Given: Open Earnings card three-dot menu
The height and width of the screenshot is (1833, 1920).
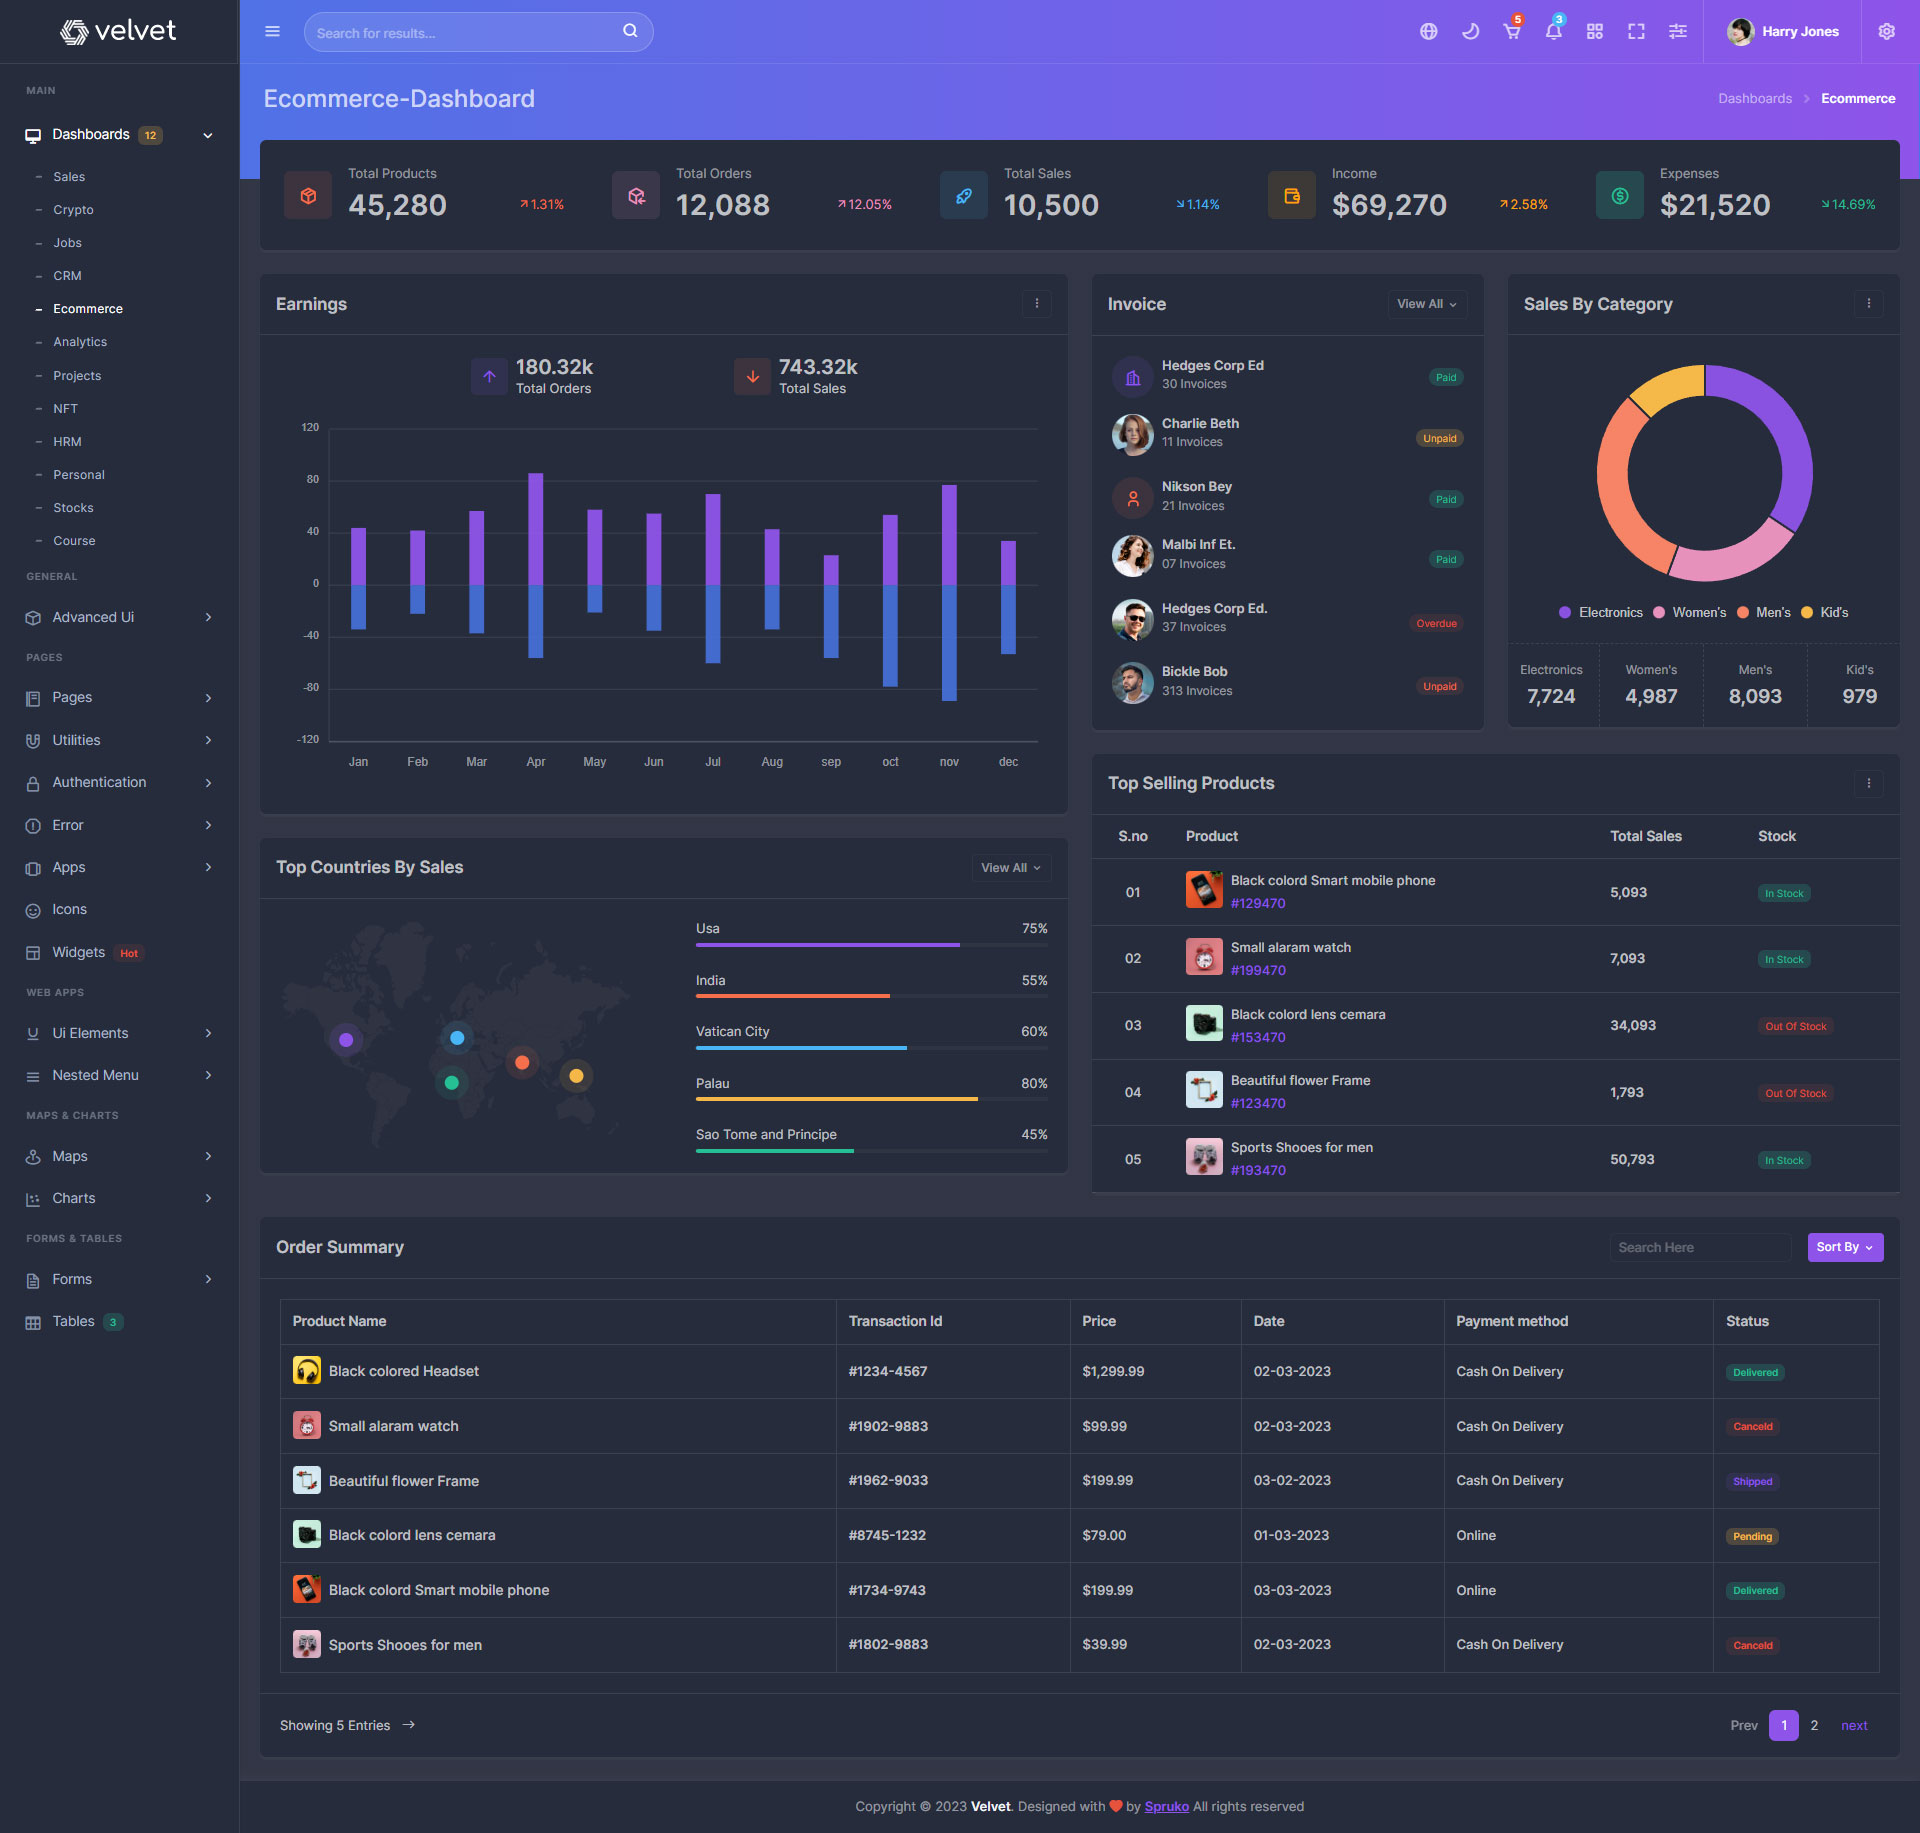Looking at the screenshot, I should point(1036,304).
